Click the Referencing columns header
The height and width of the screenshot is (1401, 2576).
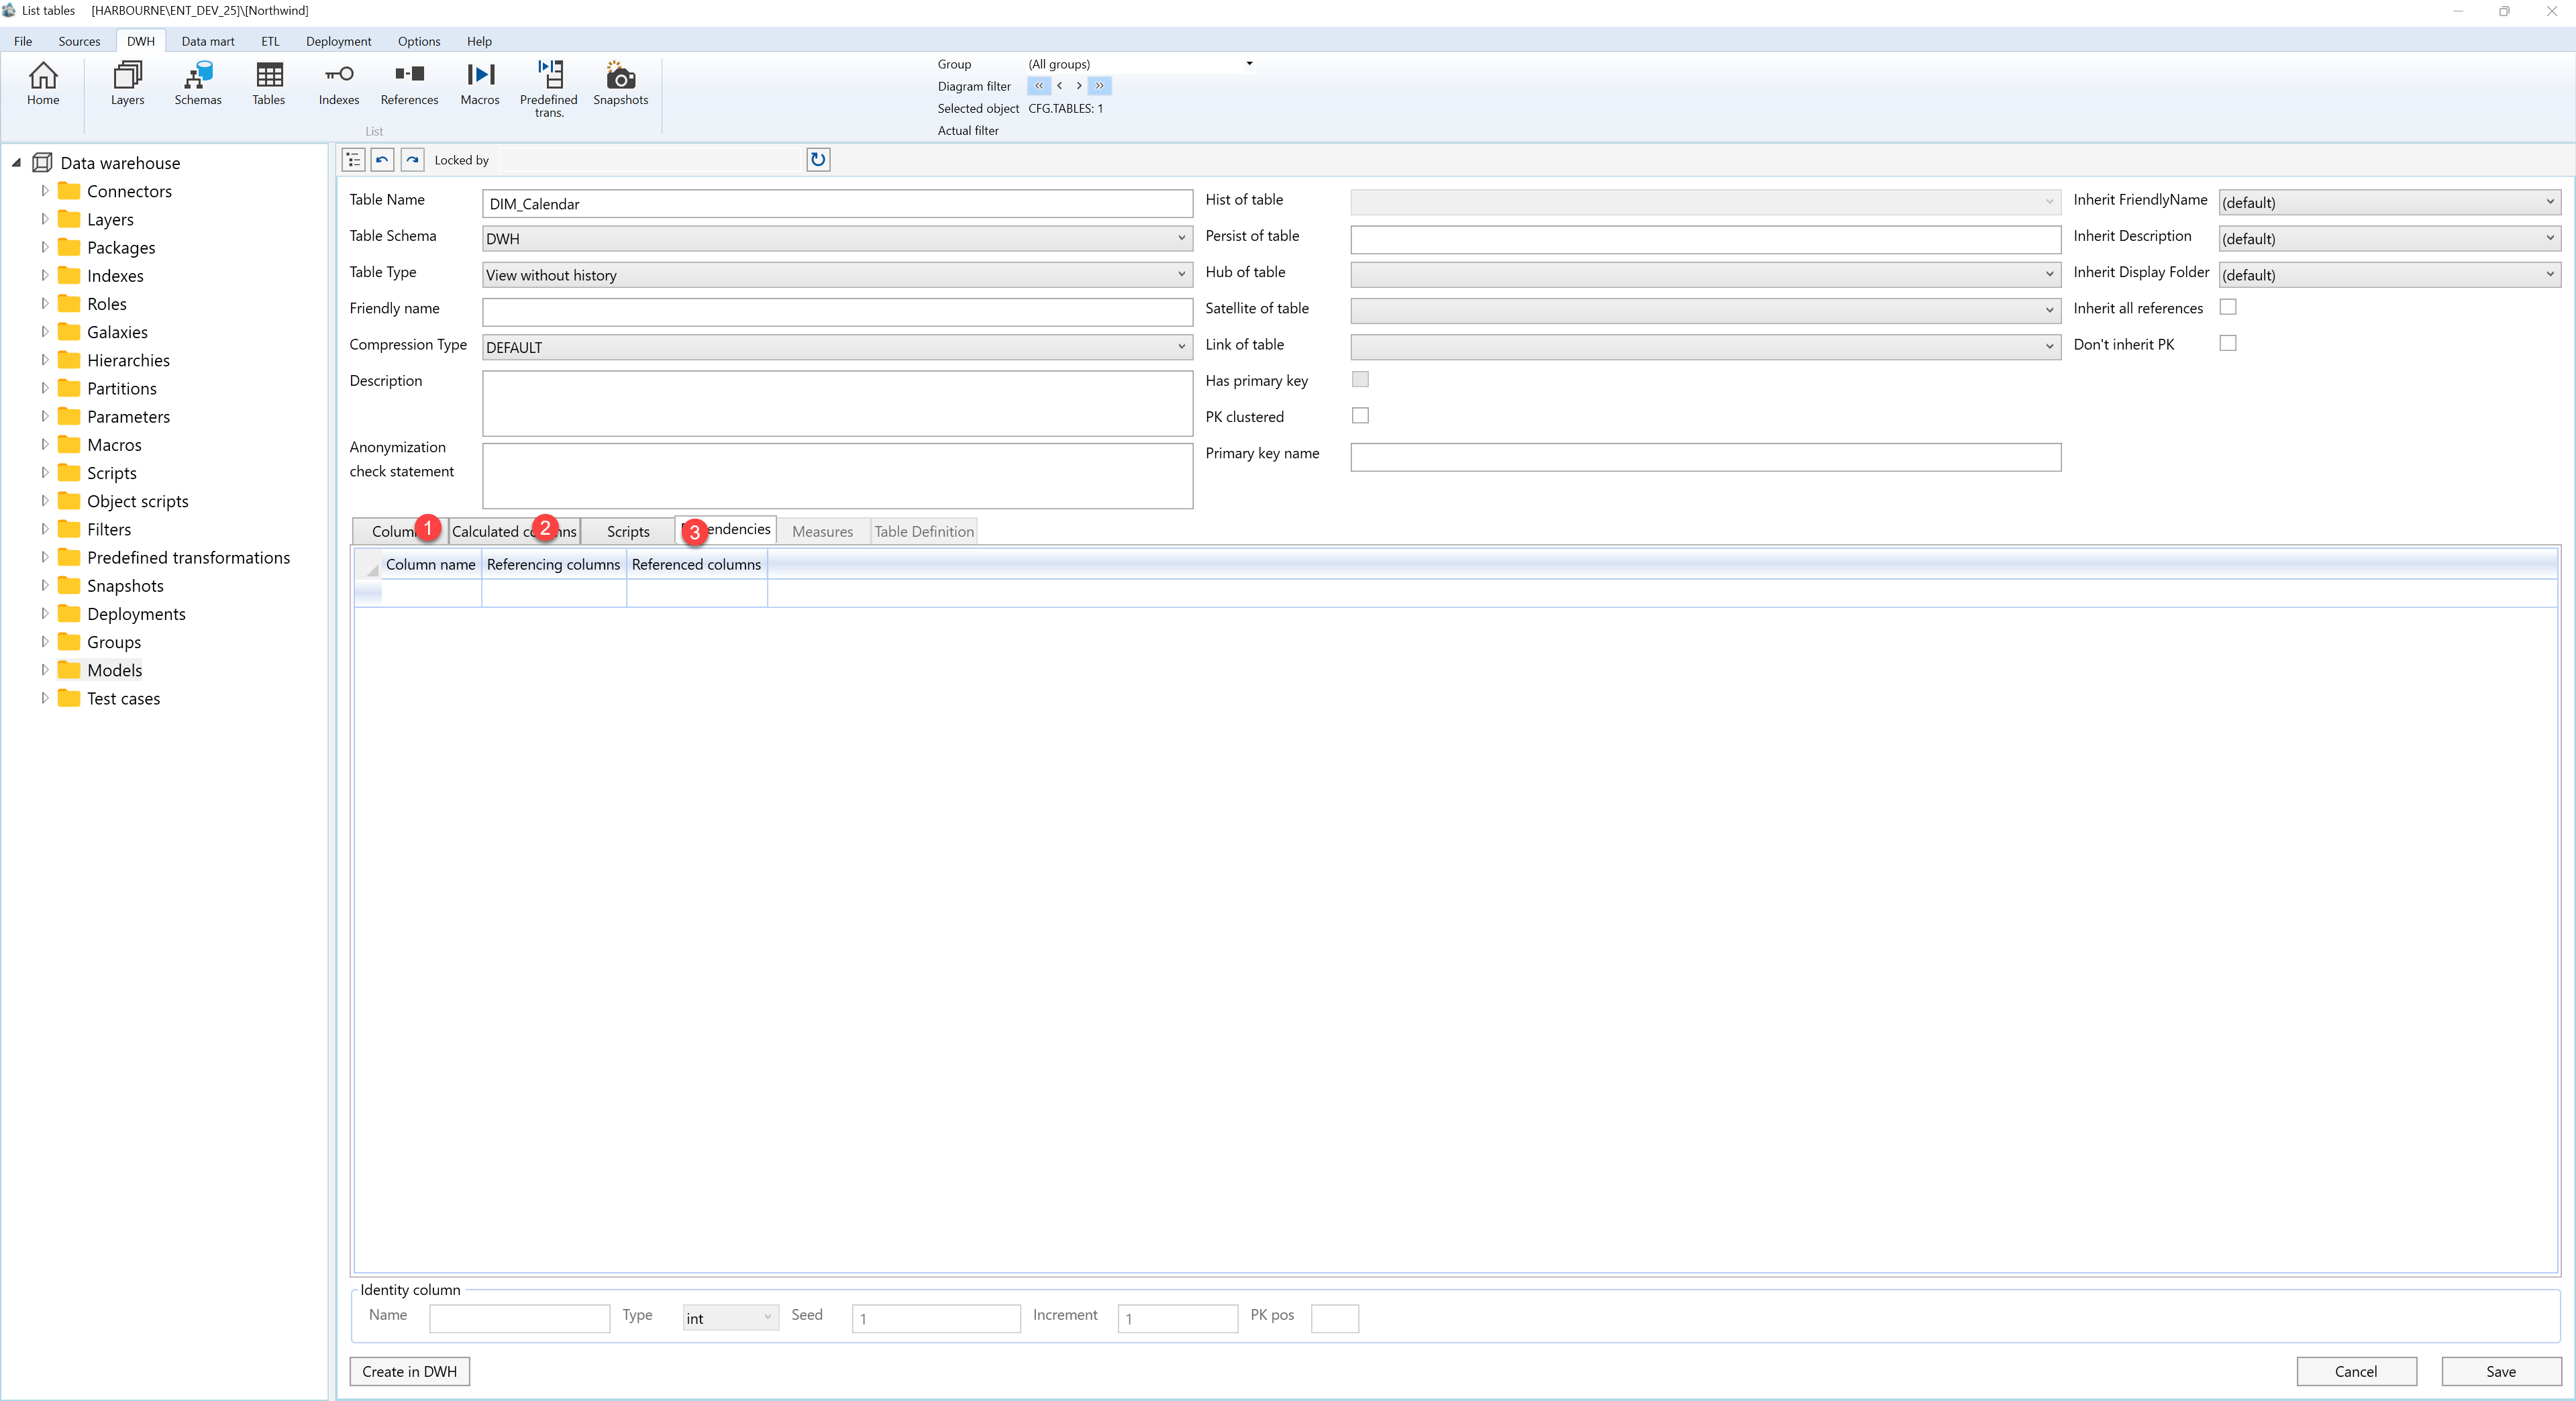tap(553, 564)
